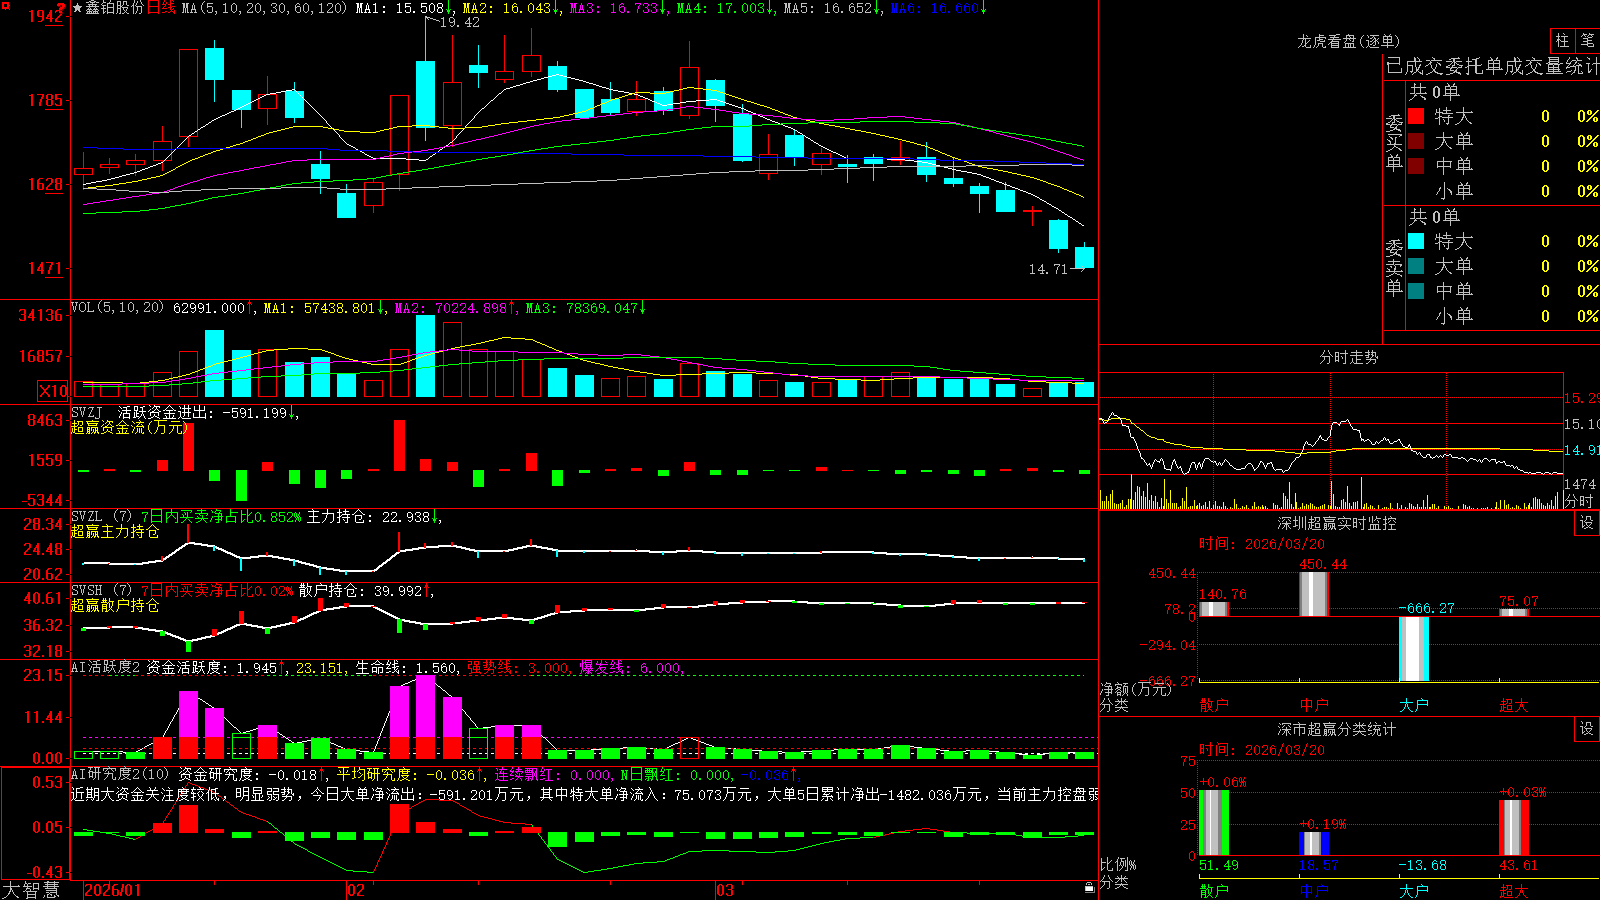
Task: Select the SVSH (7) indicator title
Action: [x=101, y=590]
